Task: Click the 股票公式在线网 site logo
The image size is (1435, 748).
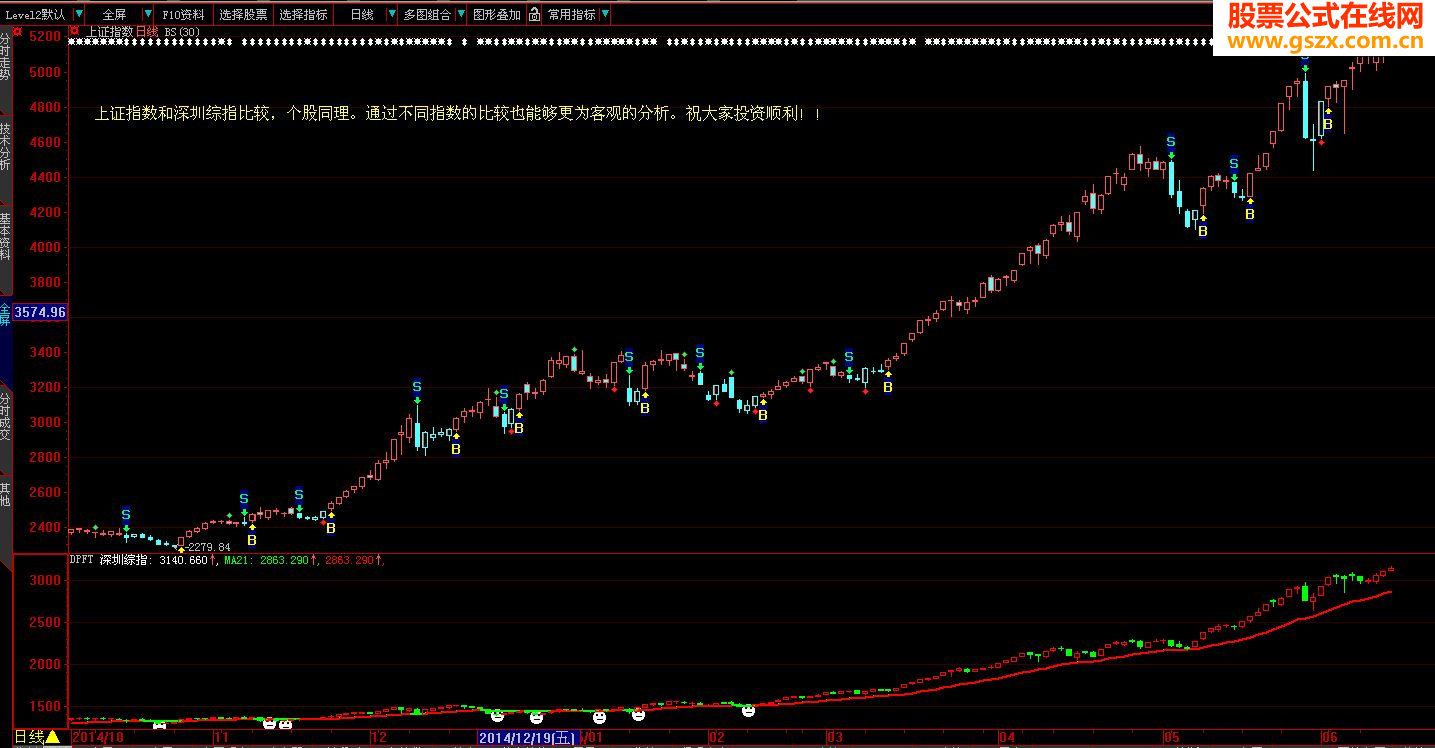Action: (x=1325, y=27)
